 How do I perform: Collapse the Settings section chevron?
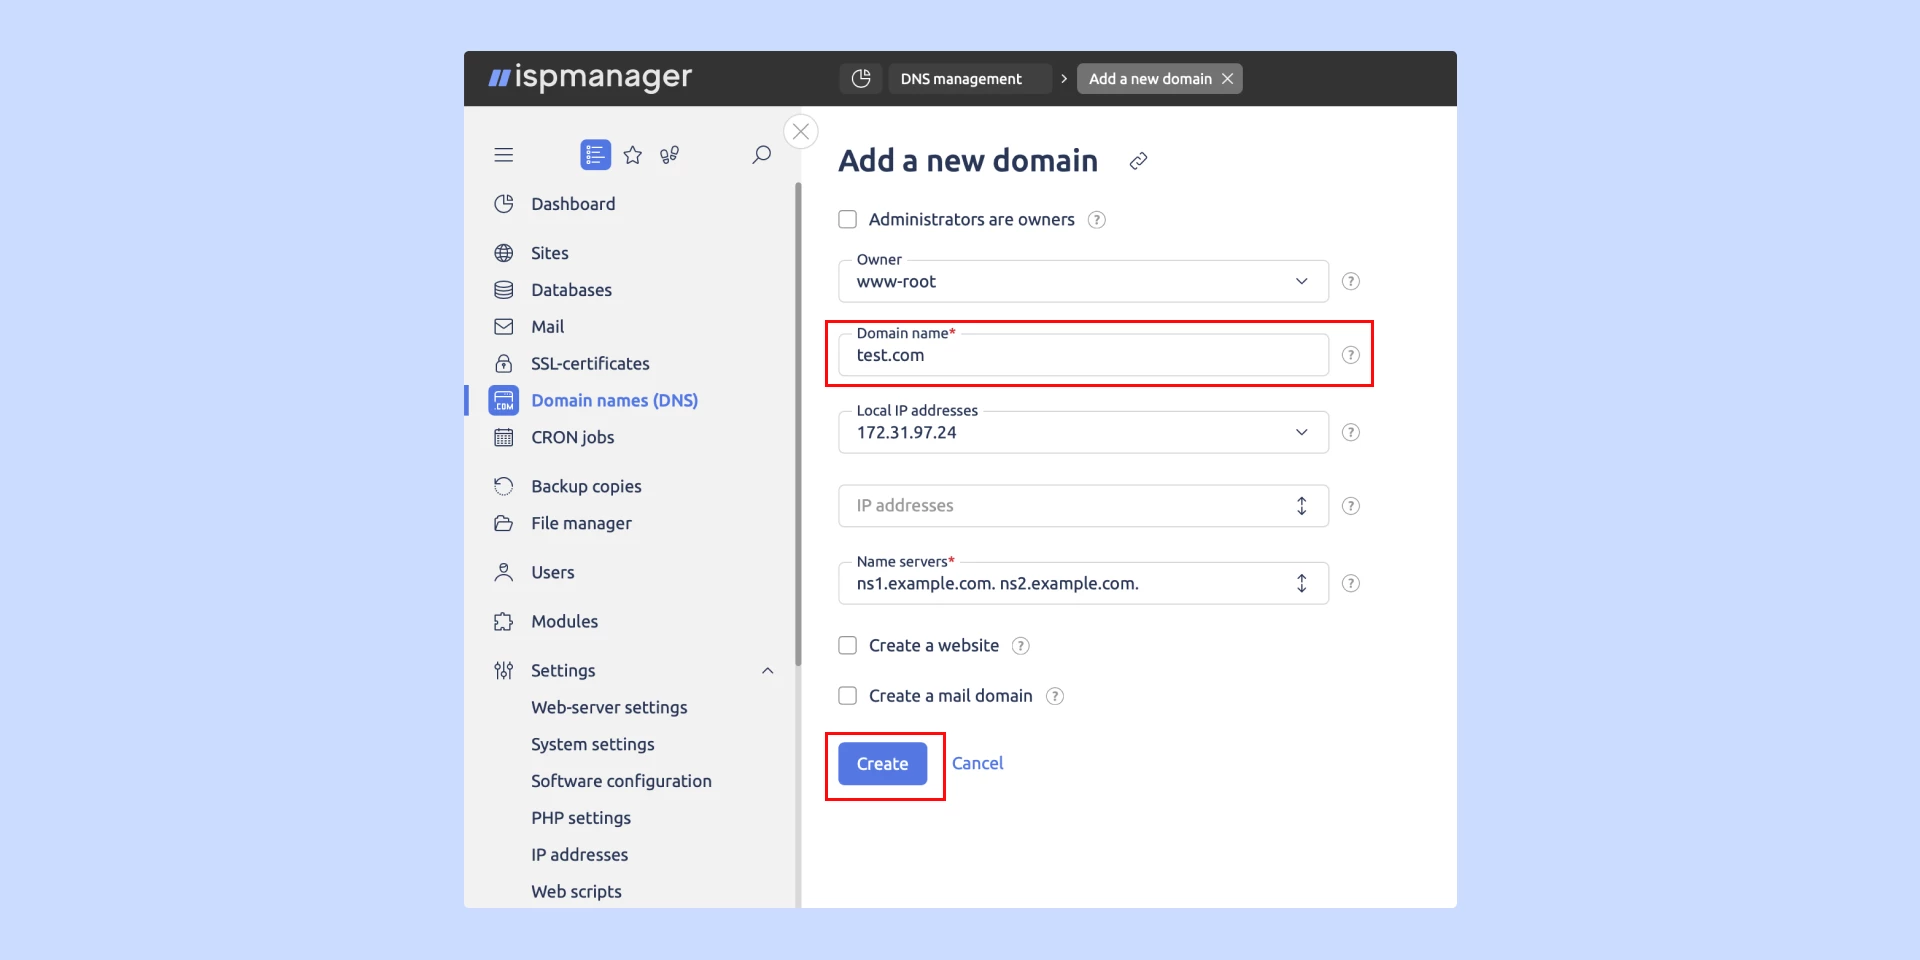767,671
